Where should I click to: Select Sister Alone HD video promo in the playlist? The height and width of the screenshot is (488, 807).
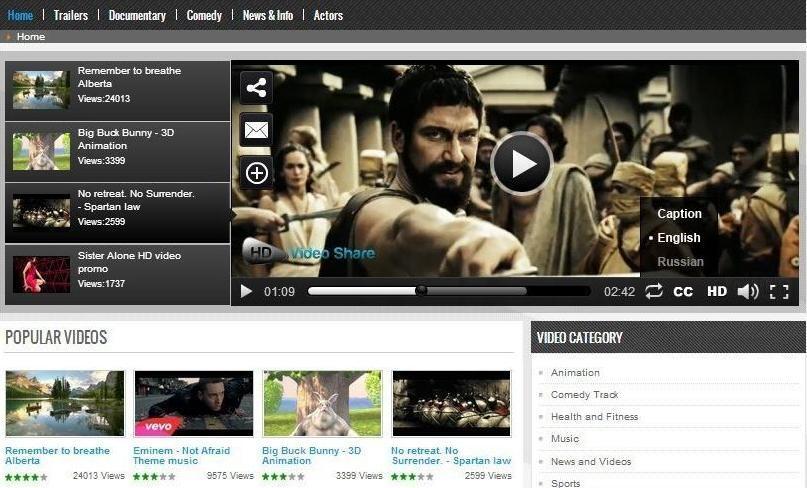117,275
